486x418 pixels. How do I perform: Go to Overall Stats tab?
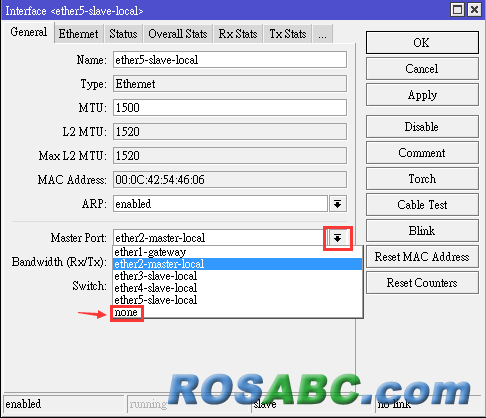click(178, 34)
